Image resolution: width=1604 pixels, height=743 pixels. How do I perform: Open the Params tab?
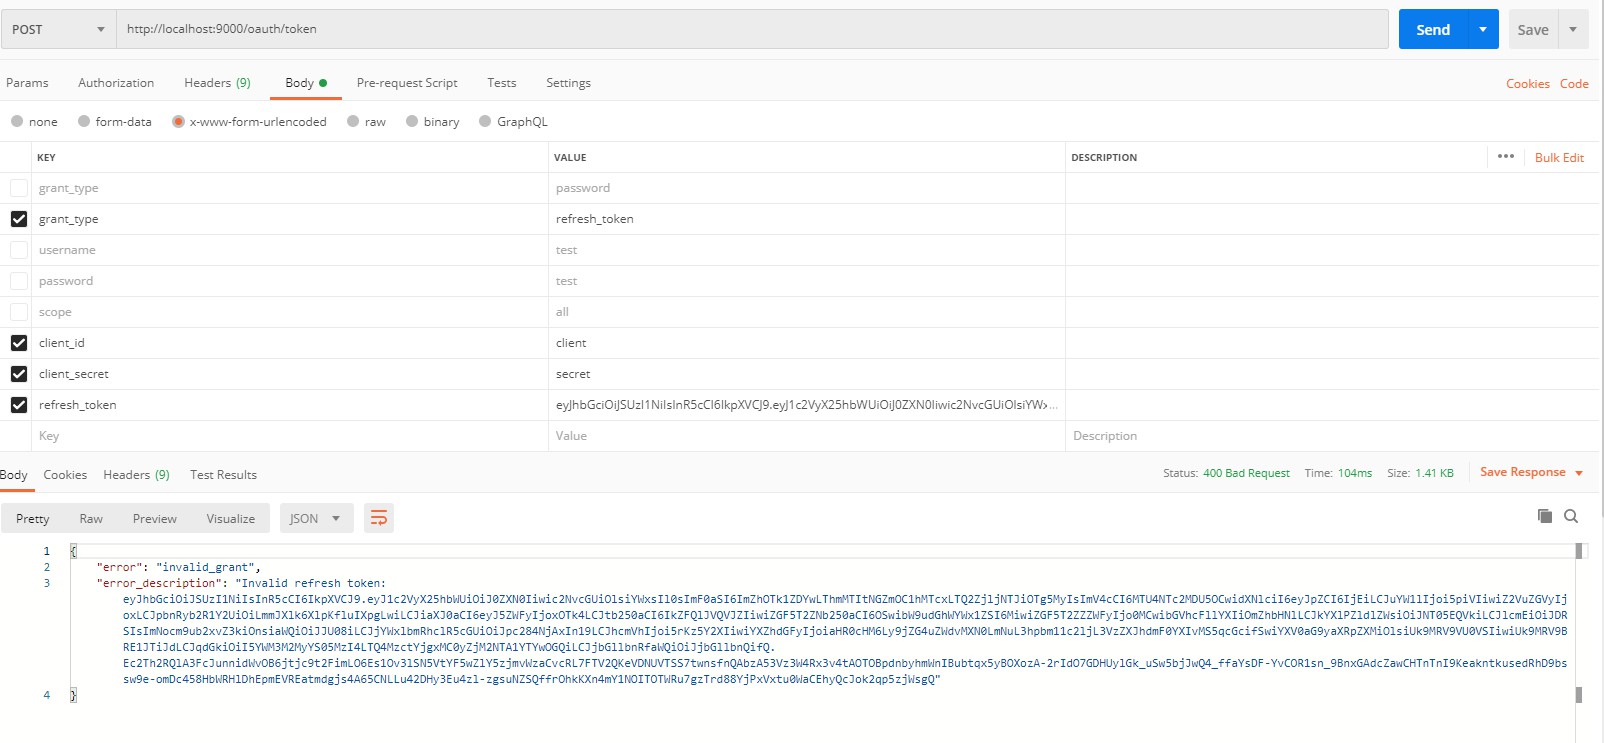click(27, 83)
